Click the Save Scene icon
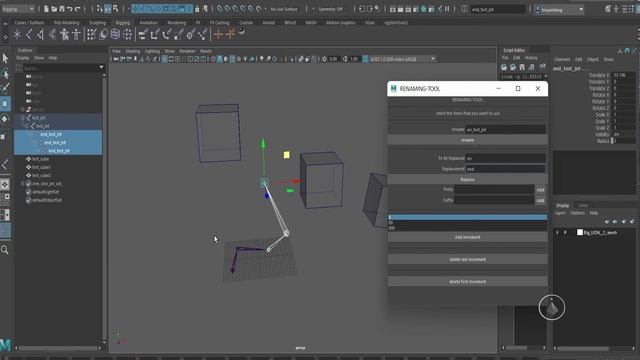The height and width of the screenshot is (360, 640). (62, 9)
